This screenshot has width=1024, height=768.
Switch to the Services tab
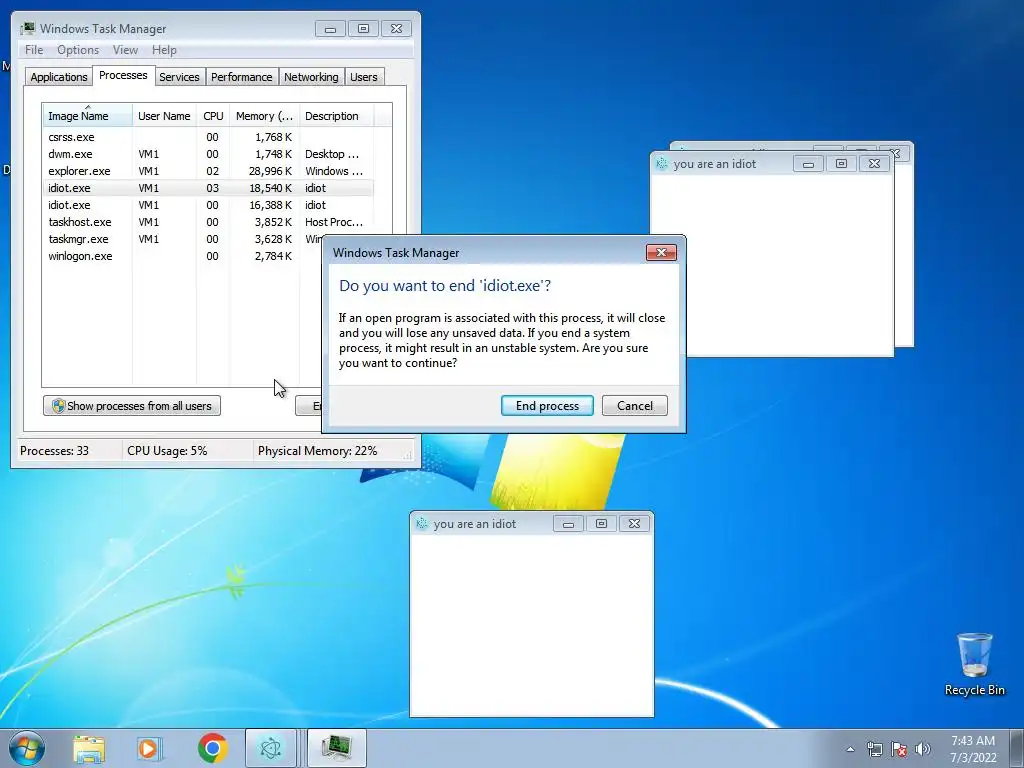(179, 76)
